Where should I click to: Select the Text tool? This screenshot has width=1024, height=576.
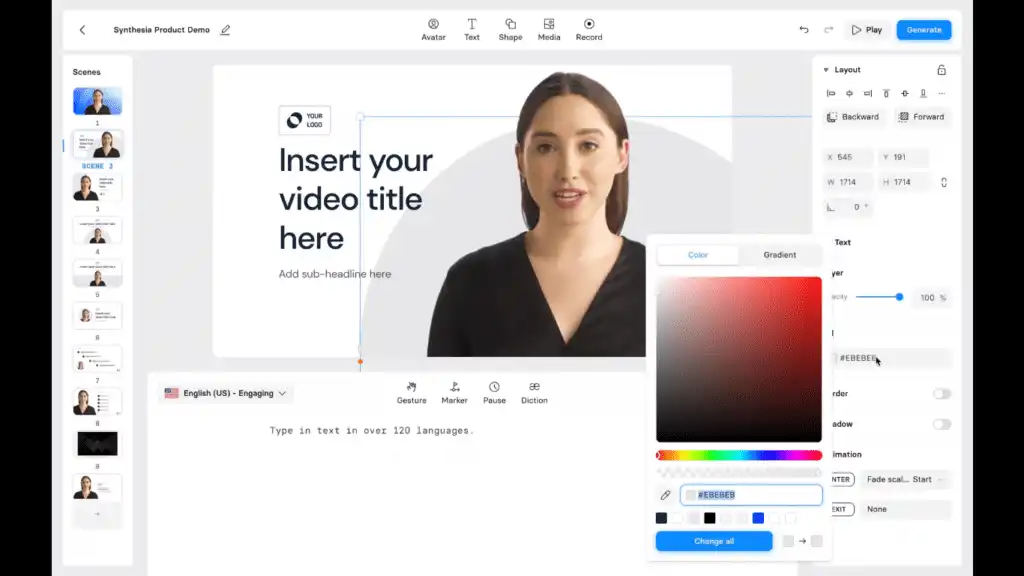coord(472,30)
